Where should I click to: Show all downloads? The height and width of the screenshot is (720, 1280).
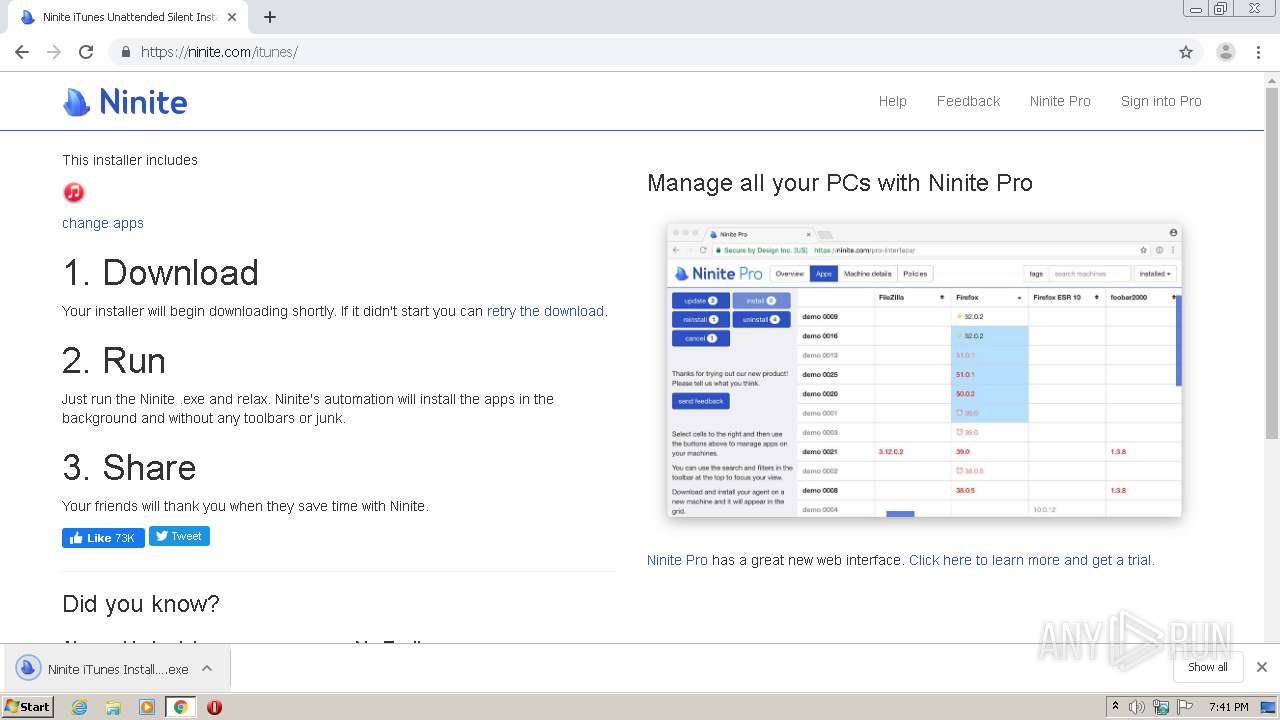tap(1208, 667)
